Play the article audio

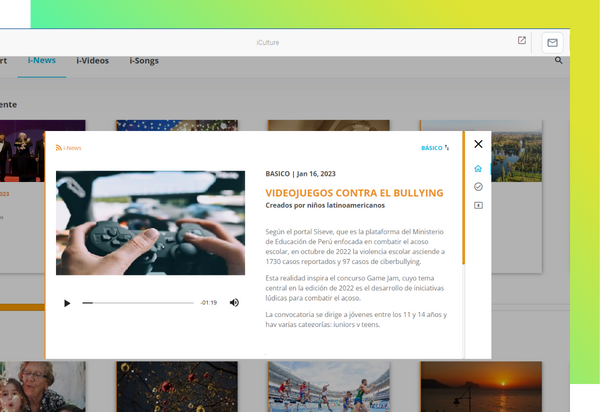[x=67, y=302]
